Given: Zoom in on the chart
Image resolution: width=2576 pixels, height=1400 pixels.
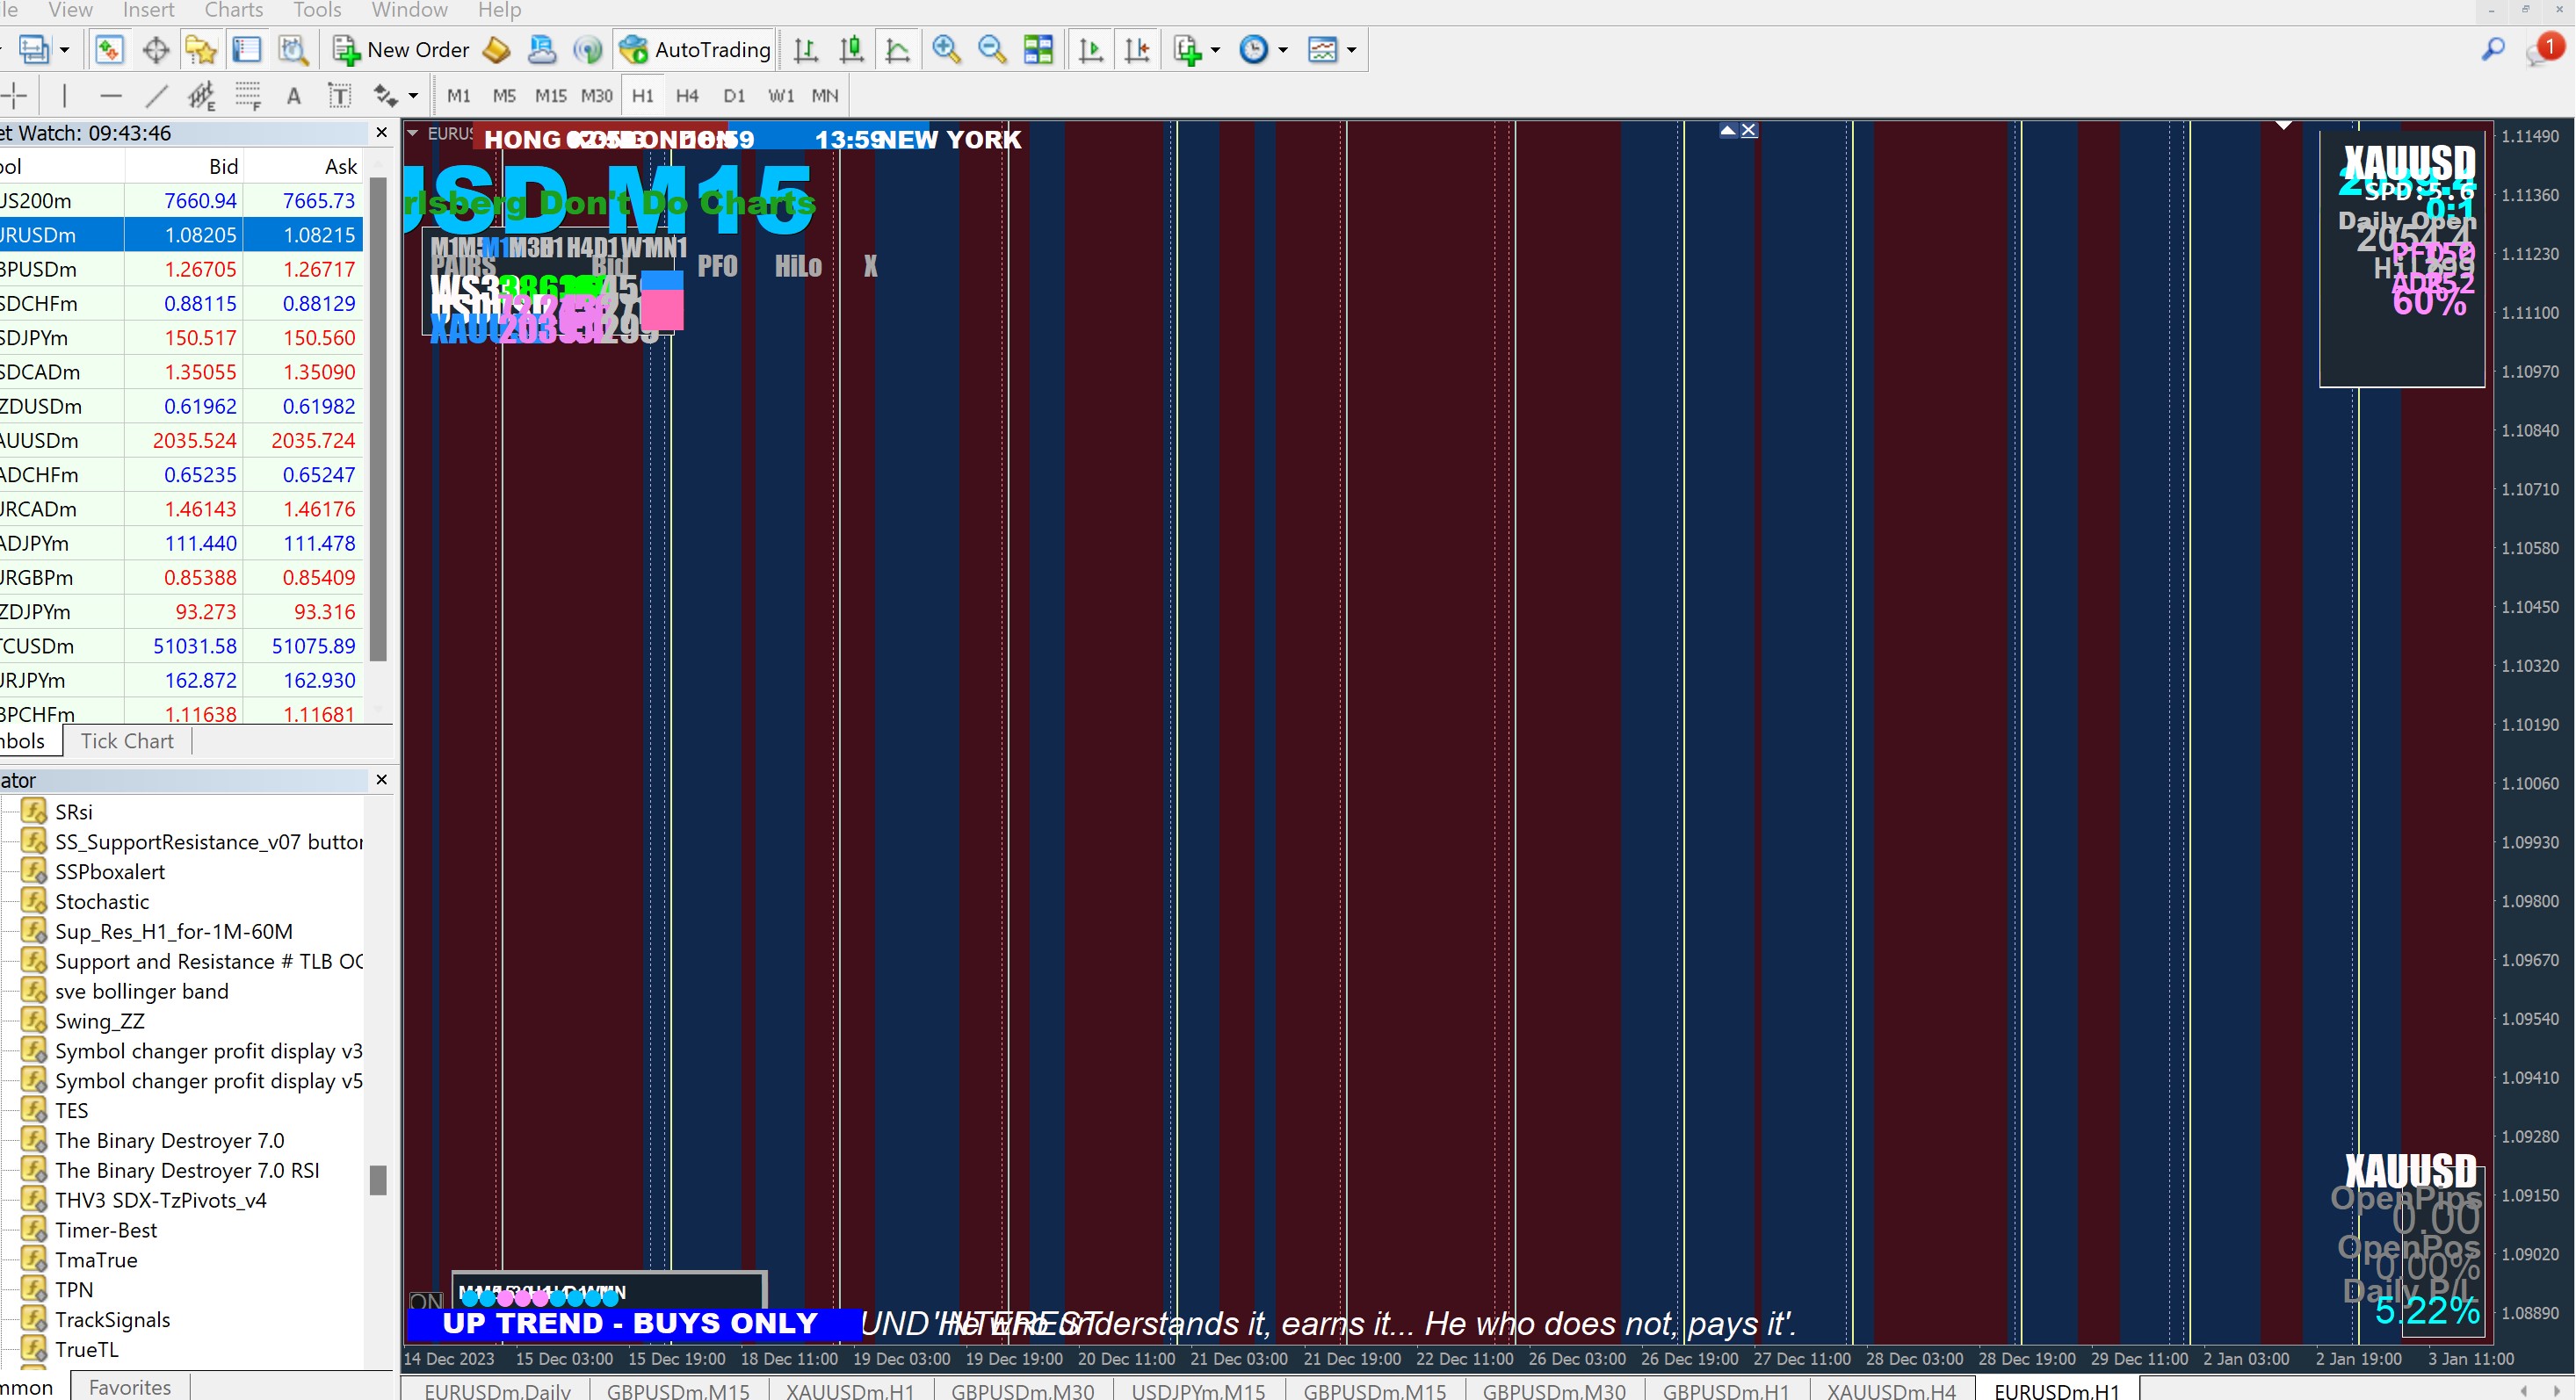Looking at the screenshot, I should point(945,49).
